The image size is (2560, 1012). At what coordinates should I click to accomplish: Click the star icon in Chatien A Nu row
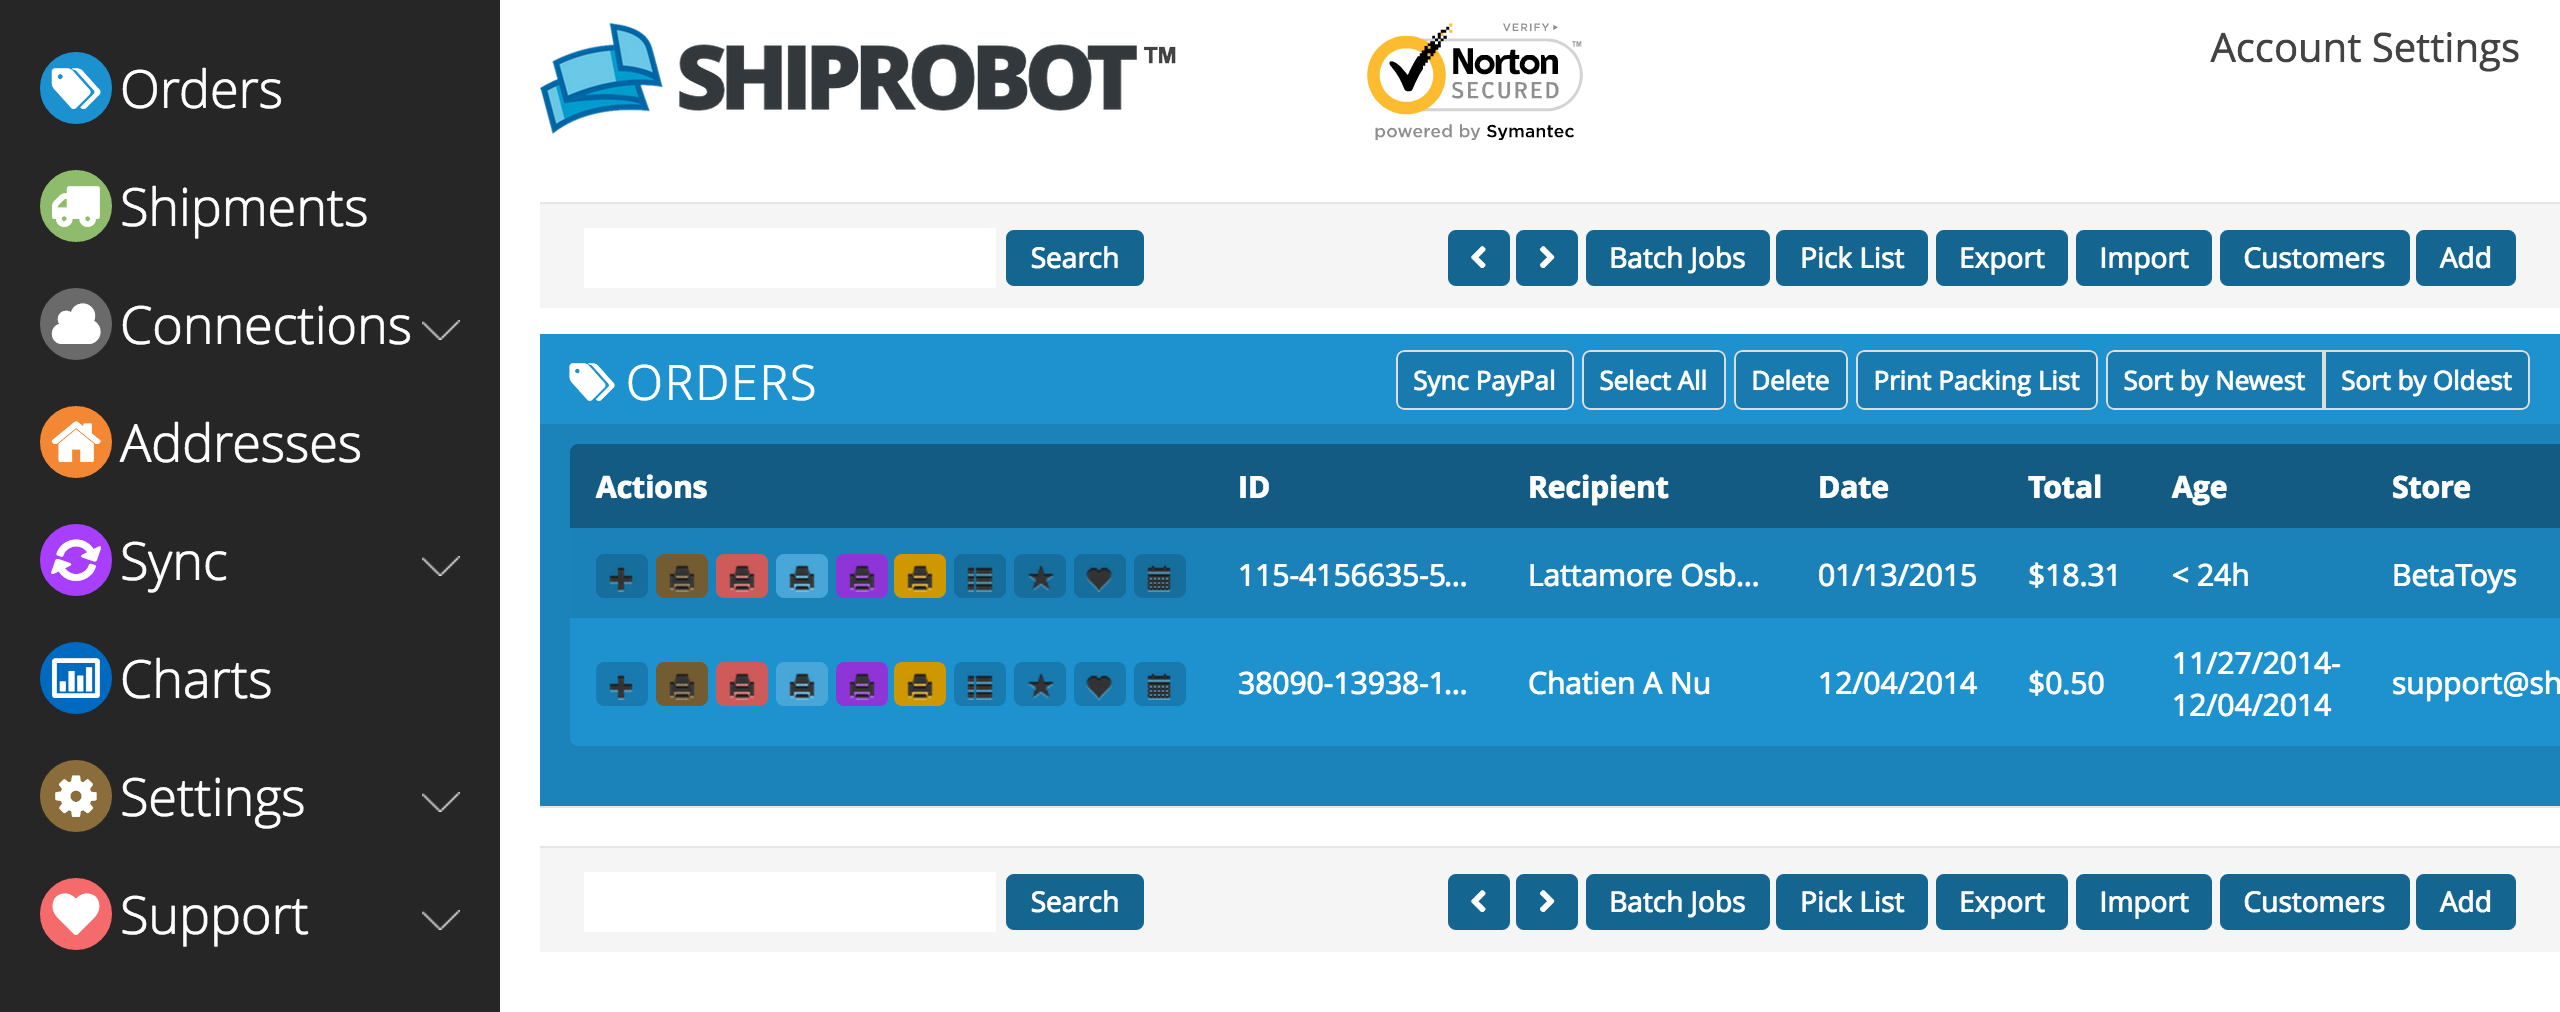pos(1040,685)
